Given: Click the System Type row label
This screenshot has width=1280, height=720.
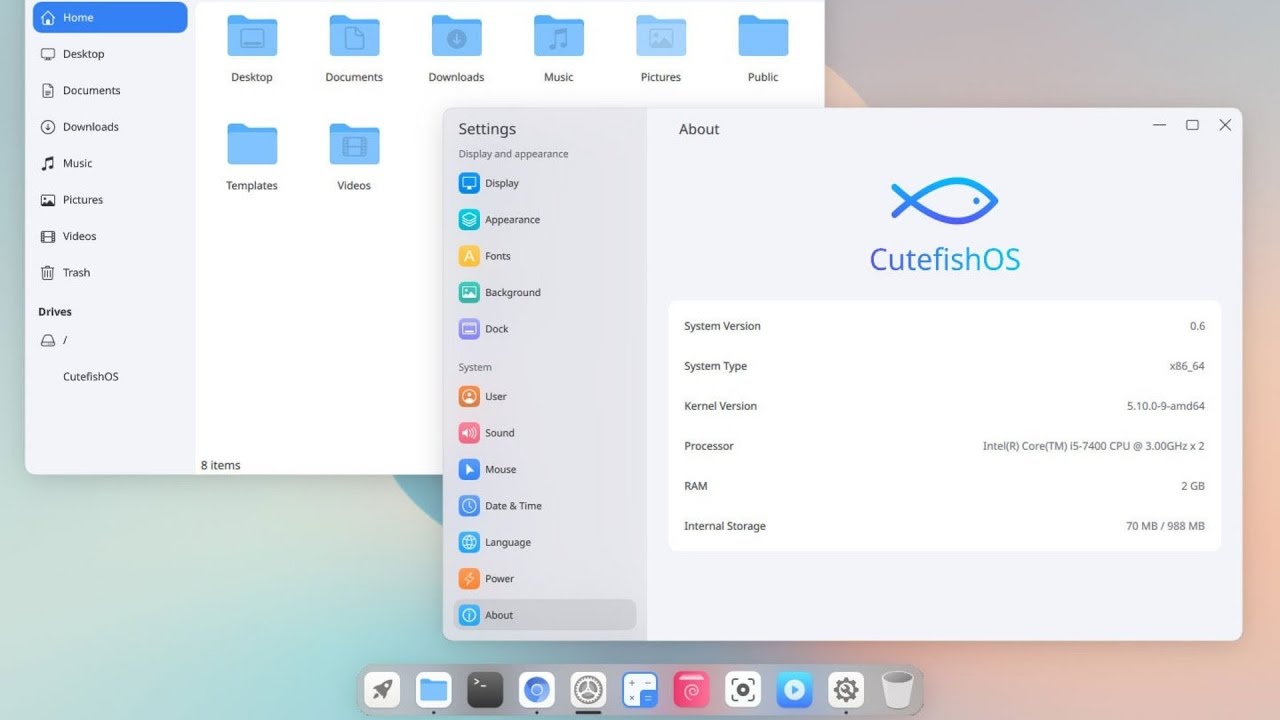Looking at the screenshot, I should coord(715,366).
